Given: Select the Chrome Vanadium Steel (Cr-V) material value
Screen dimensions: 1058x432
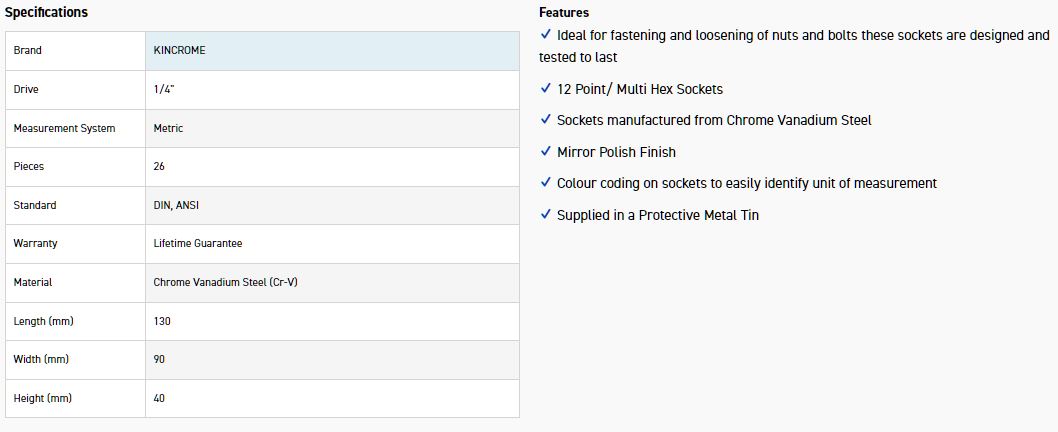Looking at the screenshot, I should [225, 282].
